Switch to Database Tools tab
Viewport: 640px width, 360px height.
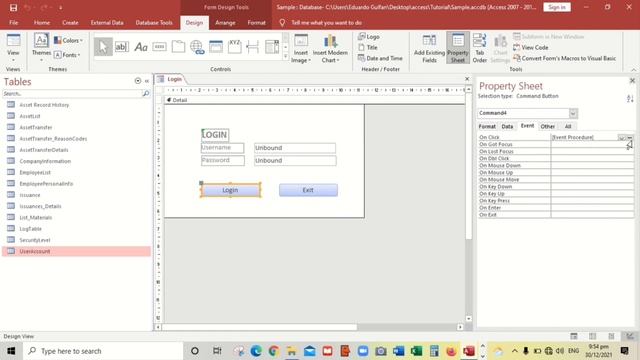coord(154,23)
